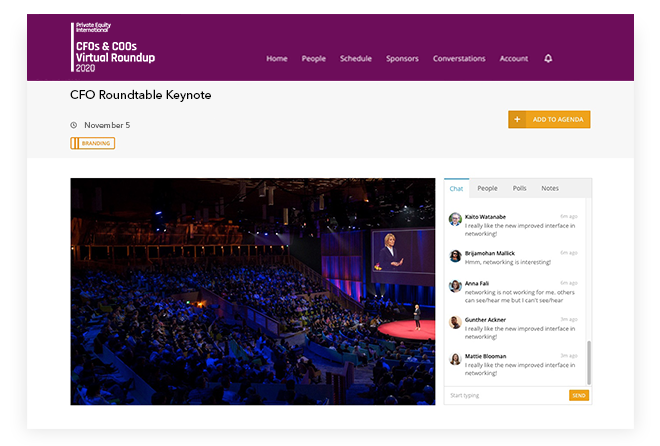Click the chat panel scrollbar
The width and height of the screenshot is (660, 446).
(x=589, y=363)
